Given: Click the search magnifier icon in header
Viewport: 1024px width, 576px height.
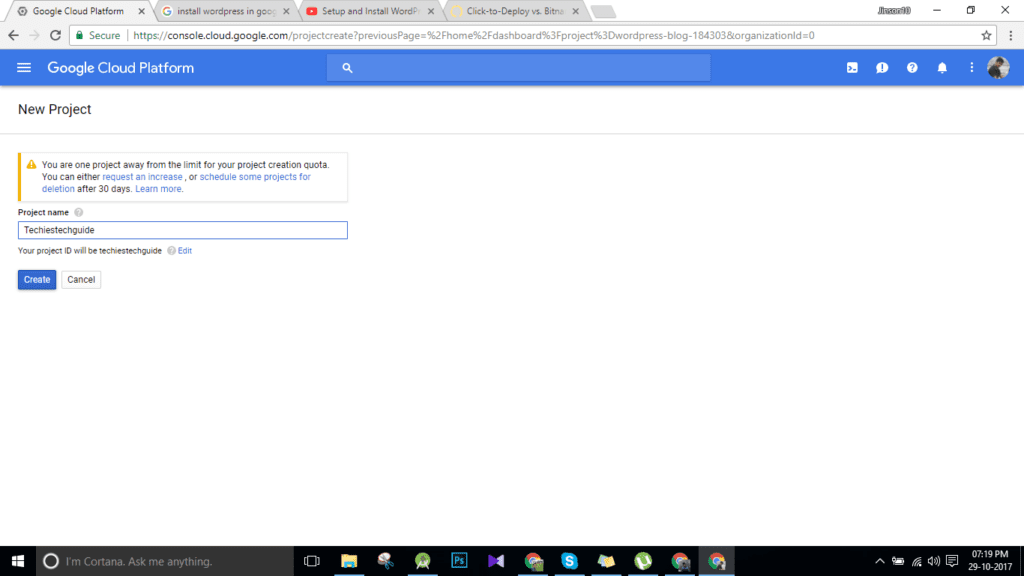Looking at the screenshot, I should coord(347,68).
